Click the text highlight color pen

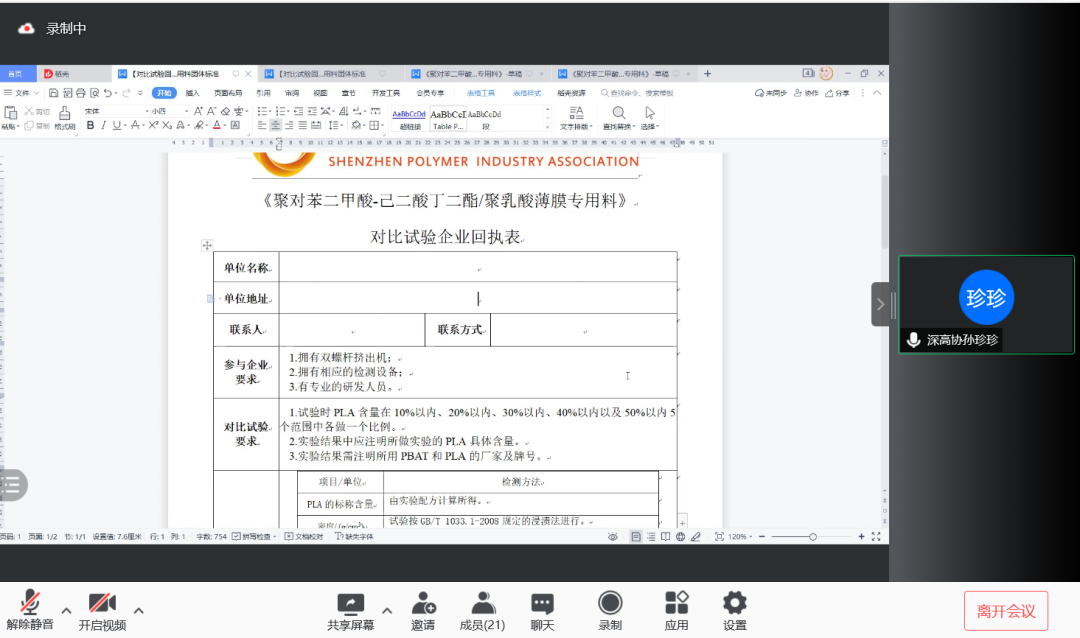tap(199, 125)
